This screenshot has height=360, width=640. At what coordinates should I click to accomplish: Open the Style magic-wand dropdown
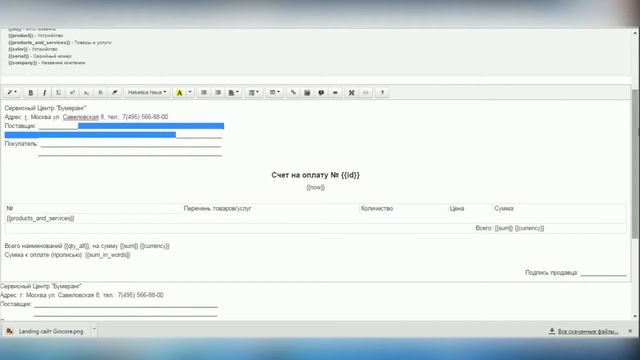tap(12, 93)
